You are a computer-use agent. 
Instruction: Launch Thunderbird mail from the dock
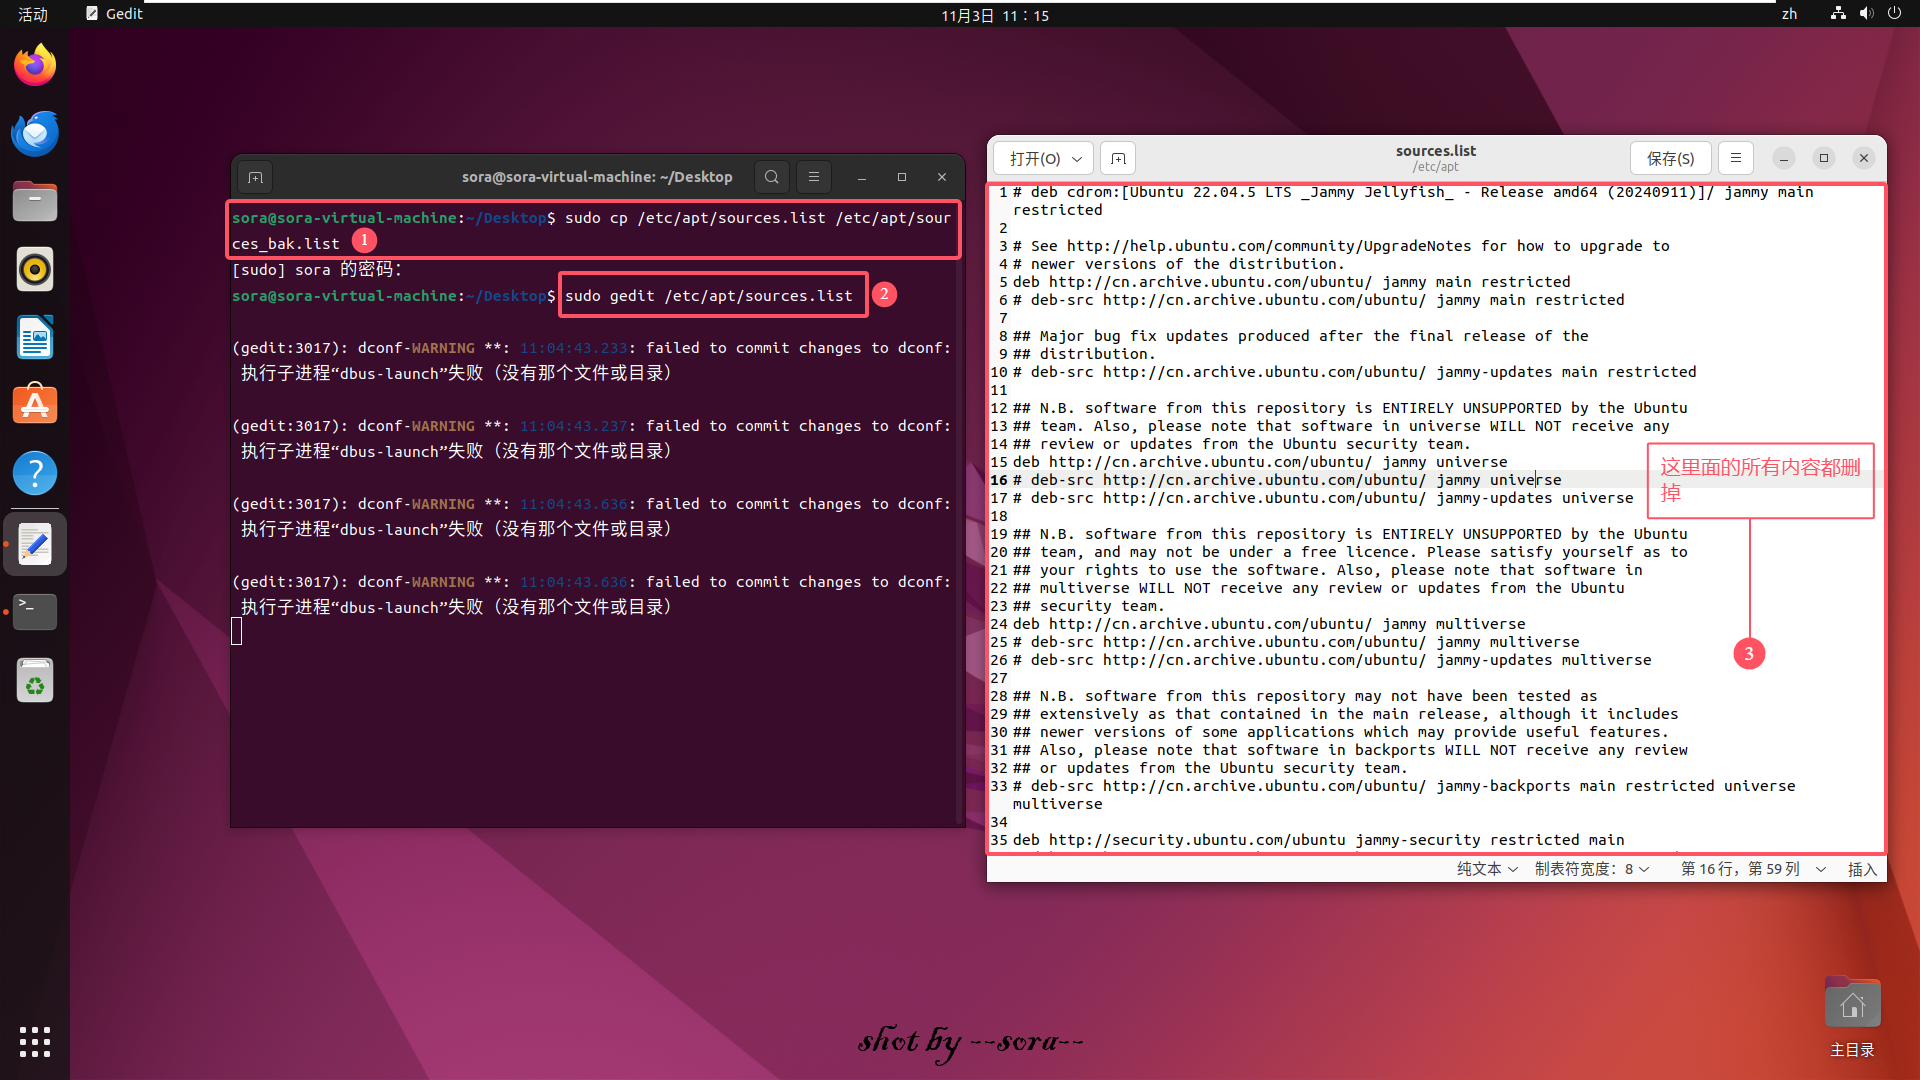point(35,134)
